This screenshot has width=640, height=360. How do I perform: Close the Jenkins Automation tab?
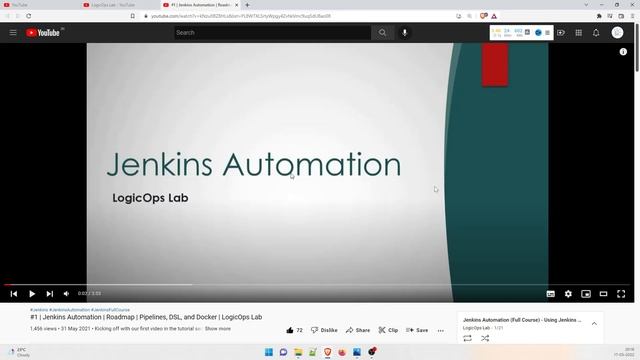click(237, 5)
